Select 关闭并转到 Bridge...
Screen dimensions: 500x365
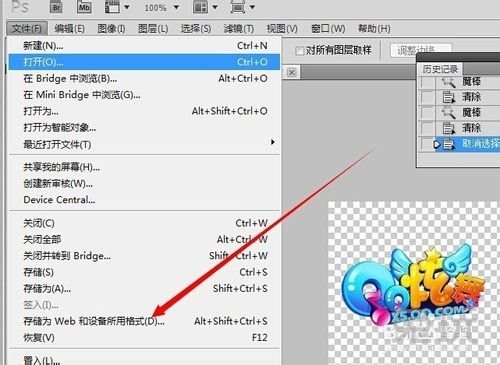[144, 256]
